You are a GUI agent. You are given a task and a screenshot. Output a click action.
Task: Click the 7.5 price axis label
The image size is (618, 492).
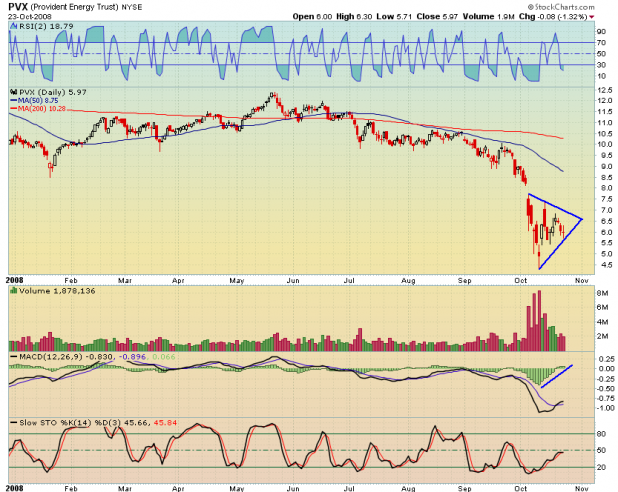click(x=606, y=199)
